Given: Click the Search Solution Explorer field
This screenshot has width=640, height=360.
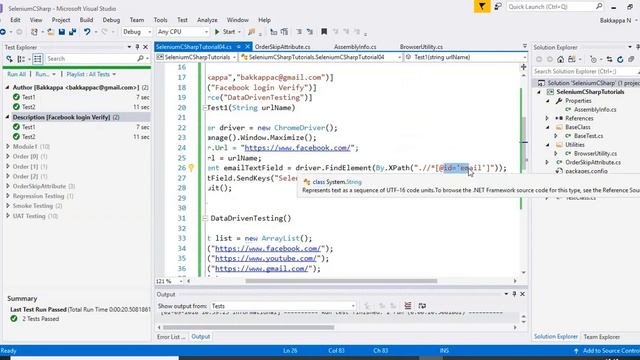Looking at the screenshot, I should 586,71.
